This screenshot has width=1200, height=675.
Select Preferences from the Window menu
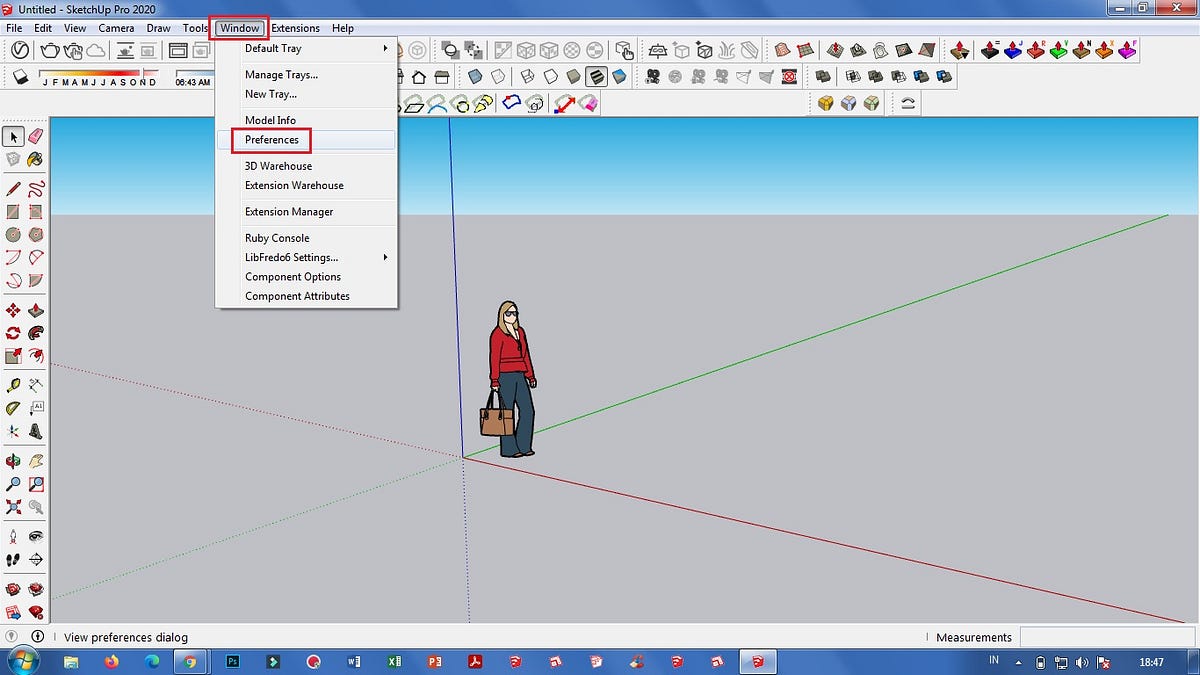[272, 140]
